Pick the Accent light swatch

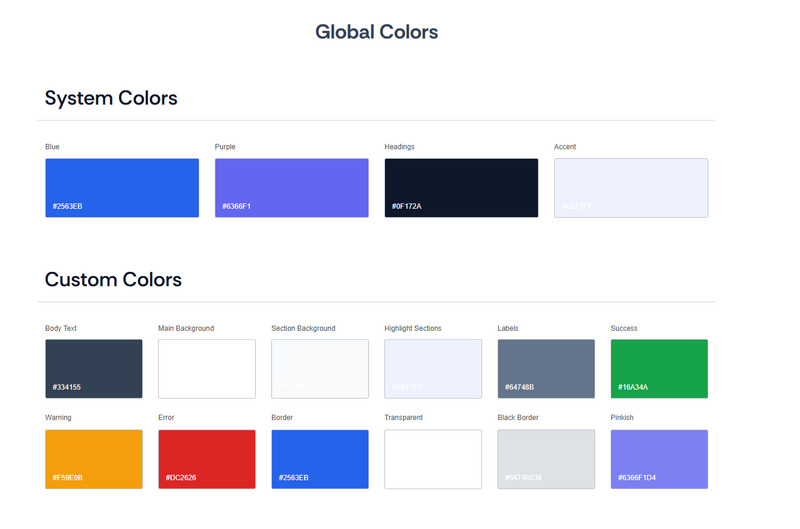point(631,188)
